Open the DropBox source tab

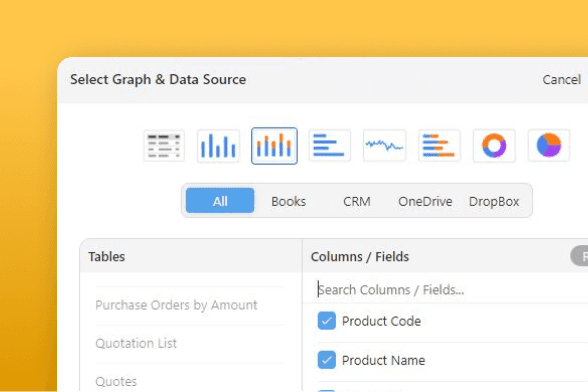tap(494, 201)
